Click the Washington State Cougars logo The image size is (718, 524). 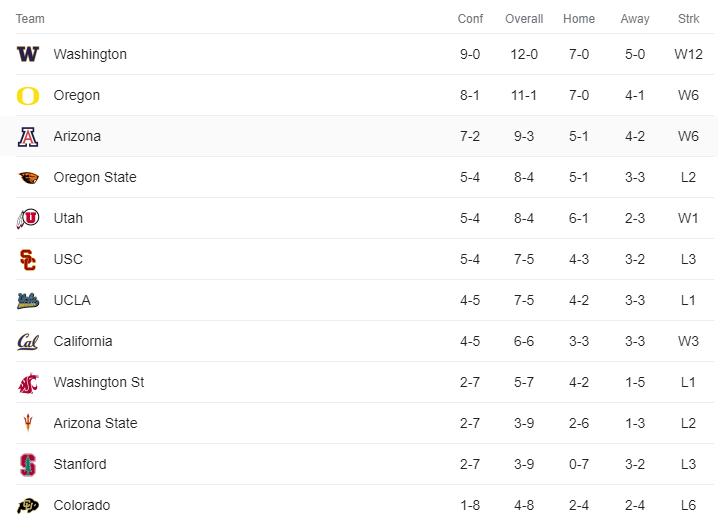pos(28,382)
